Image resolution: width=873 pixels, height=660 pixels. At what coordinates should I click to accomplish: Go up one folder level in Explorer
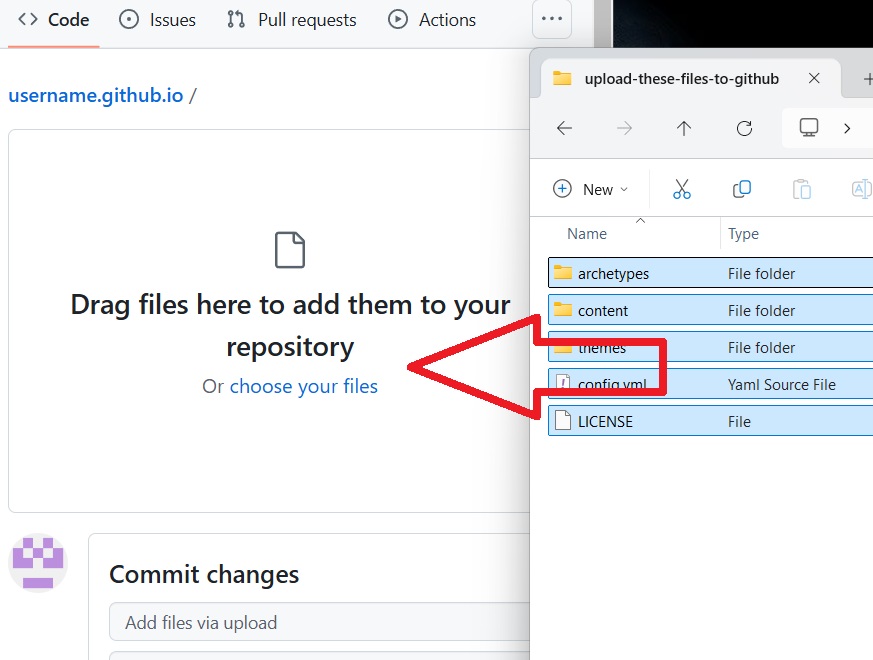click(684, 129)
